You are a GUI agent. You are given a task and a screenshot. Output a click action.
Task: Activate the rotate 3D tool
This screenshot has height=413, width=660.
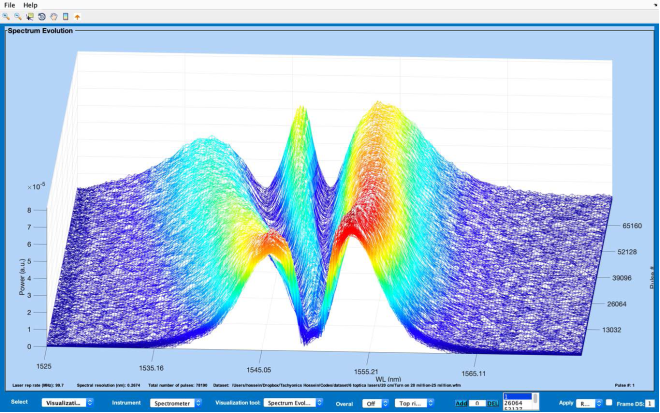(41, 17)
